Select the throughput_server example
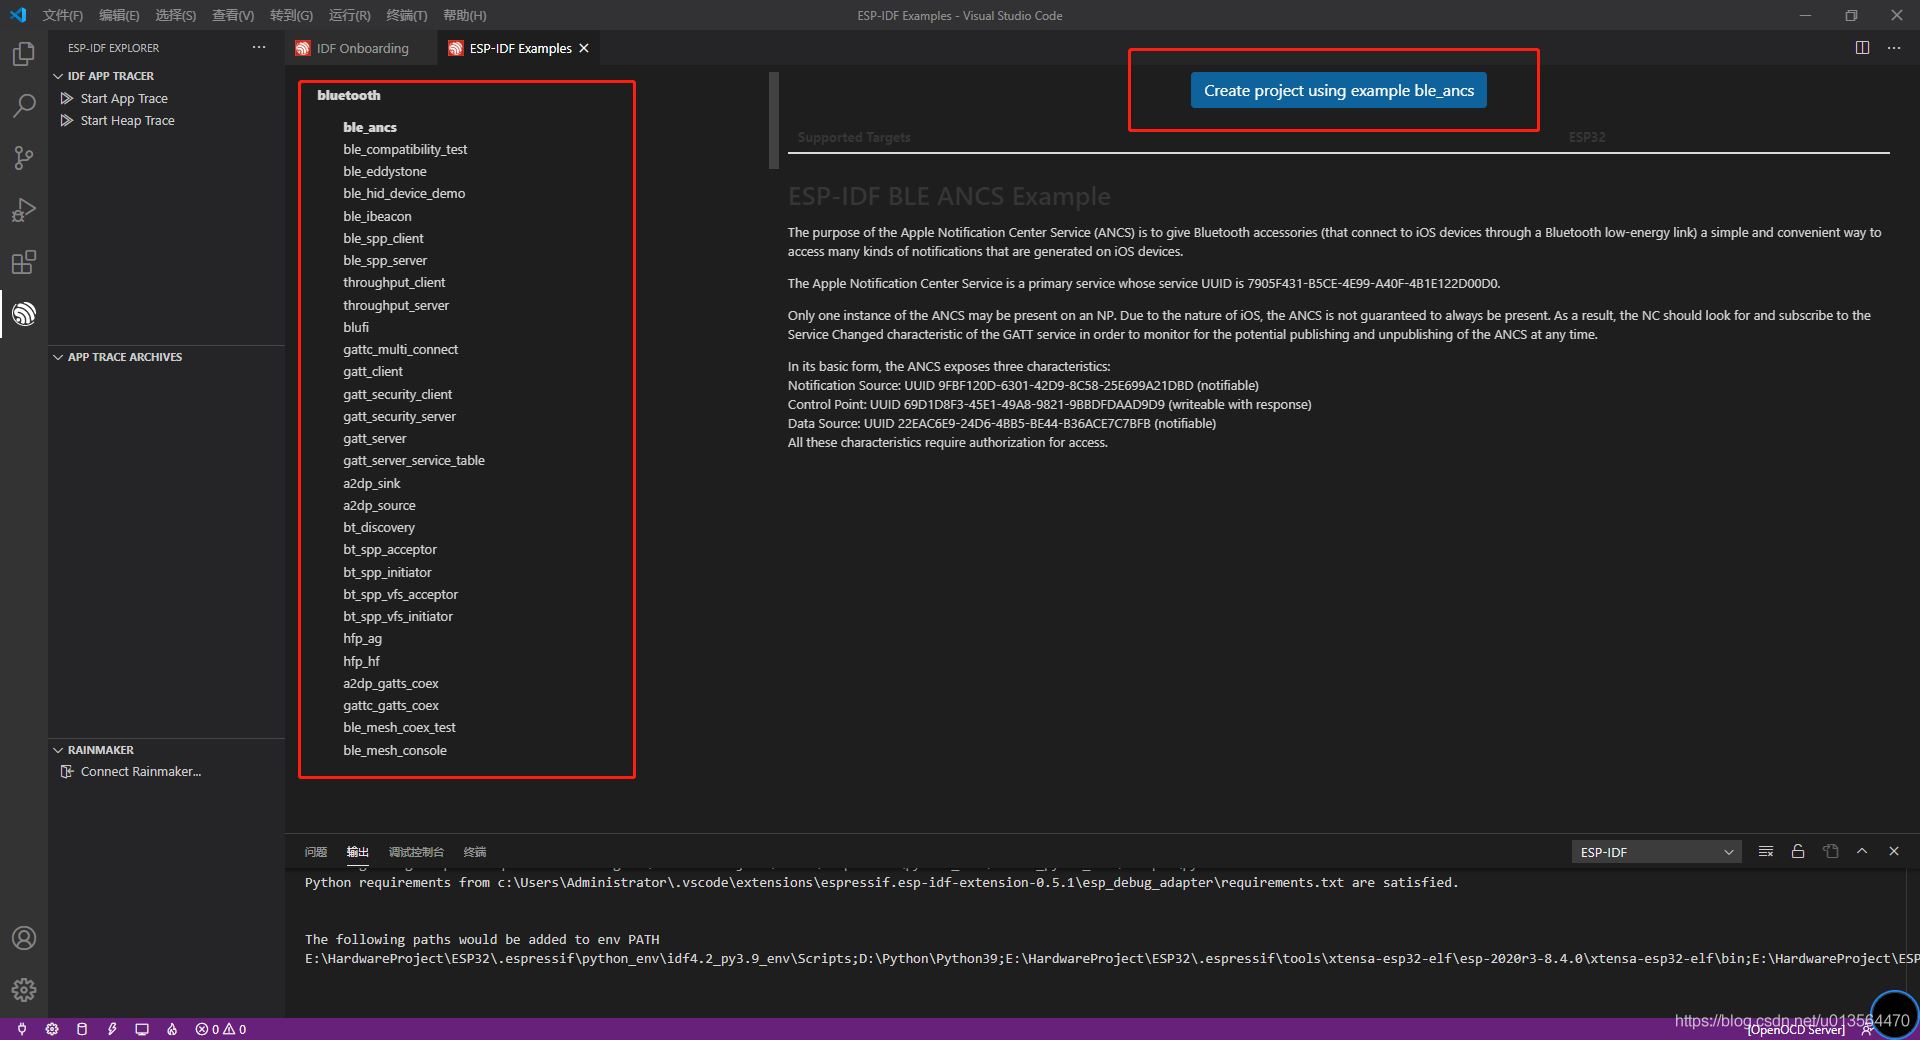This screenshot has height=1040, width=1920. (396, 305)
